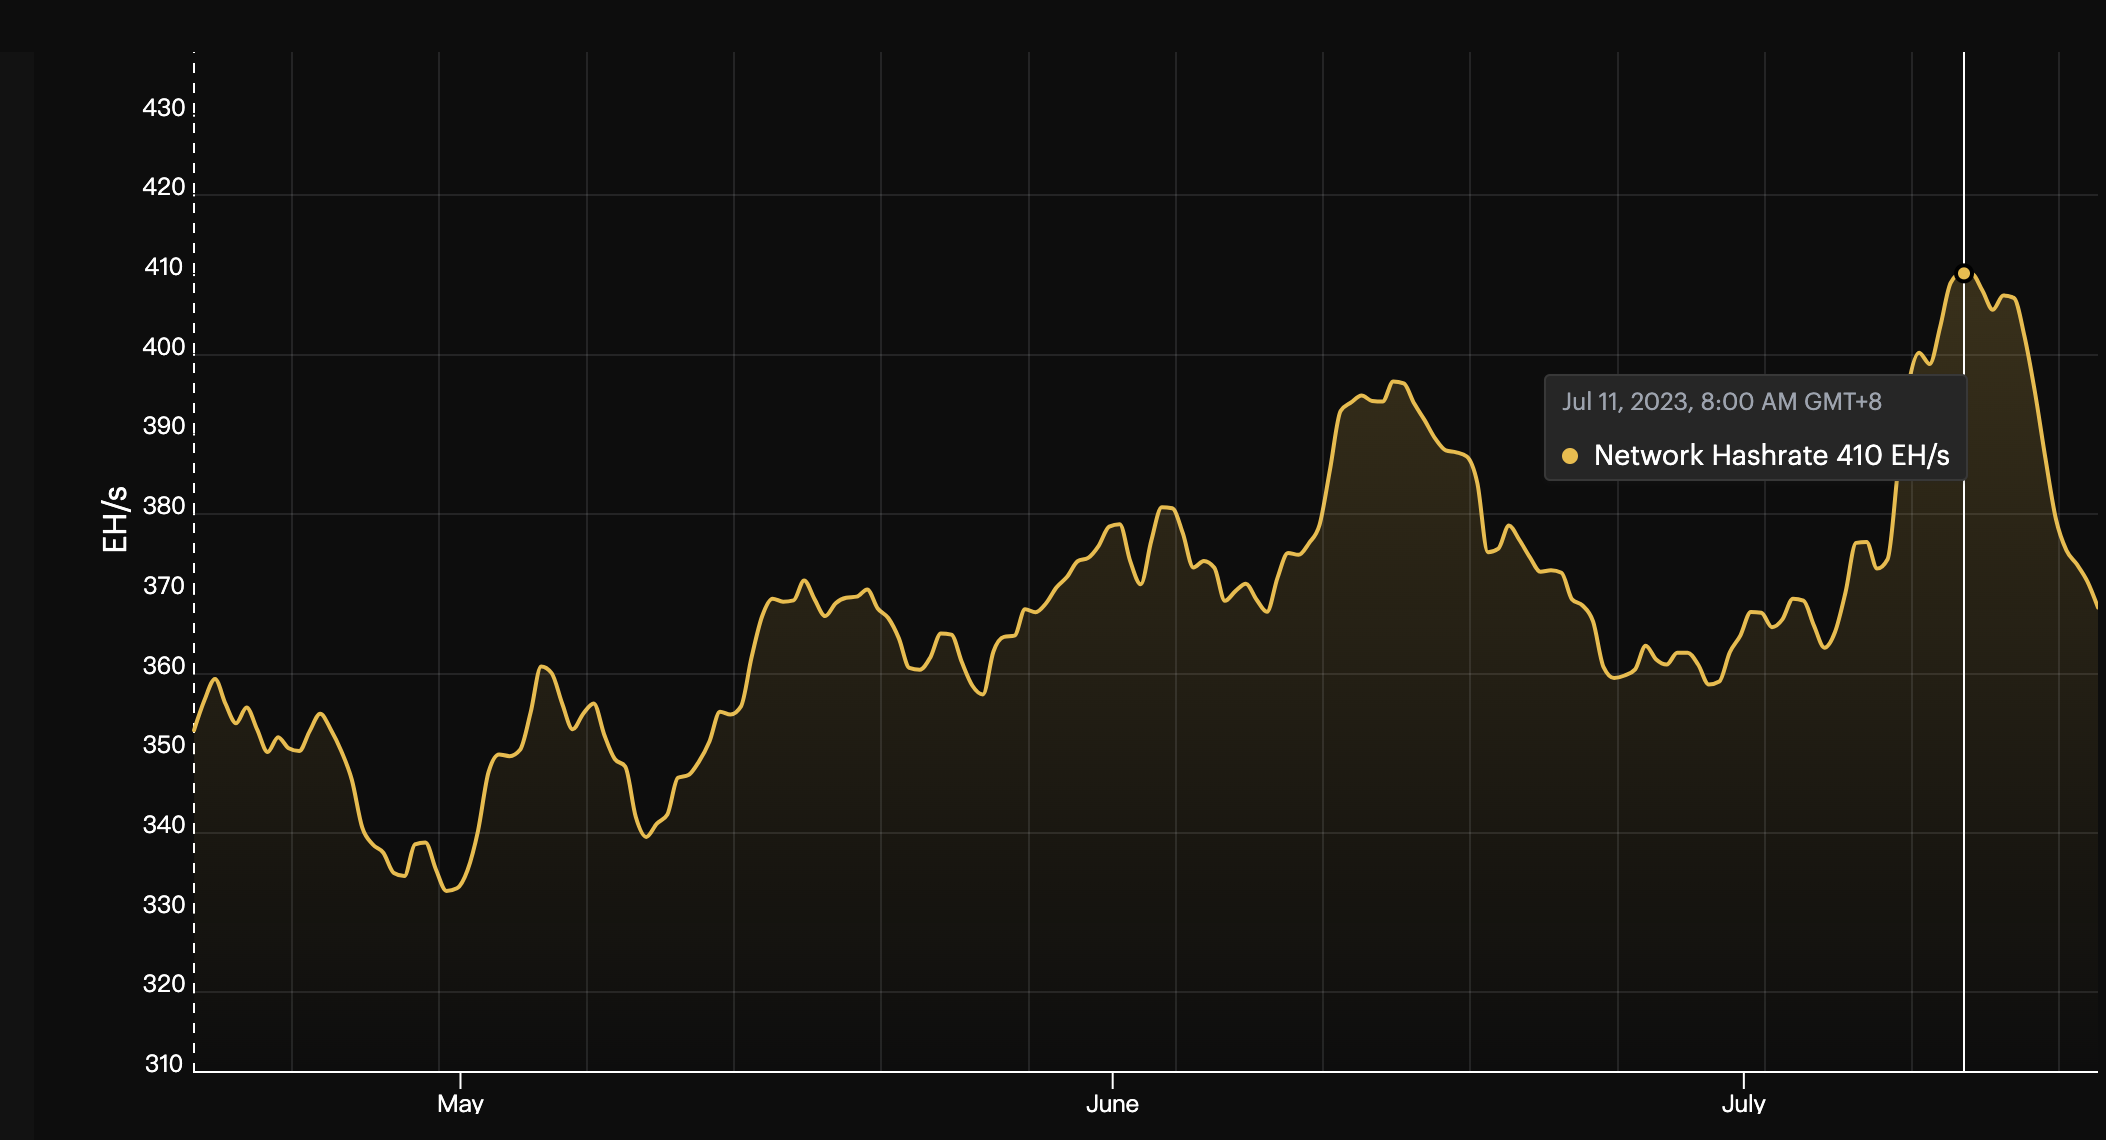Image resolution: width=2106 pixels, height=1140 pixels.
Task: Click the 360 y-axis tick label
Action: [163, 666]
